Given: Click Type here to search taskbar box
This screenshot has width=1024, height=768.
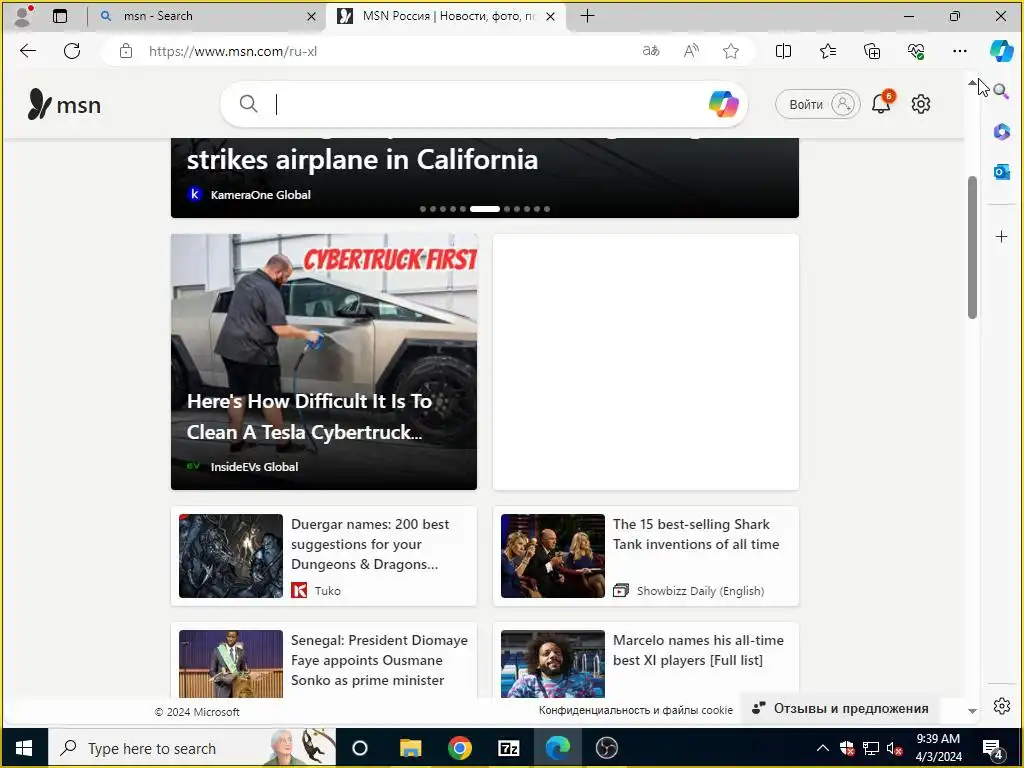Looking at the screenshot, I should coord(193,748).
